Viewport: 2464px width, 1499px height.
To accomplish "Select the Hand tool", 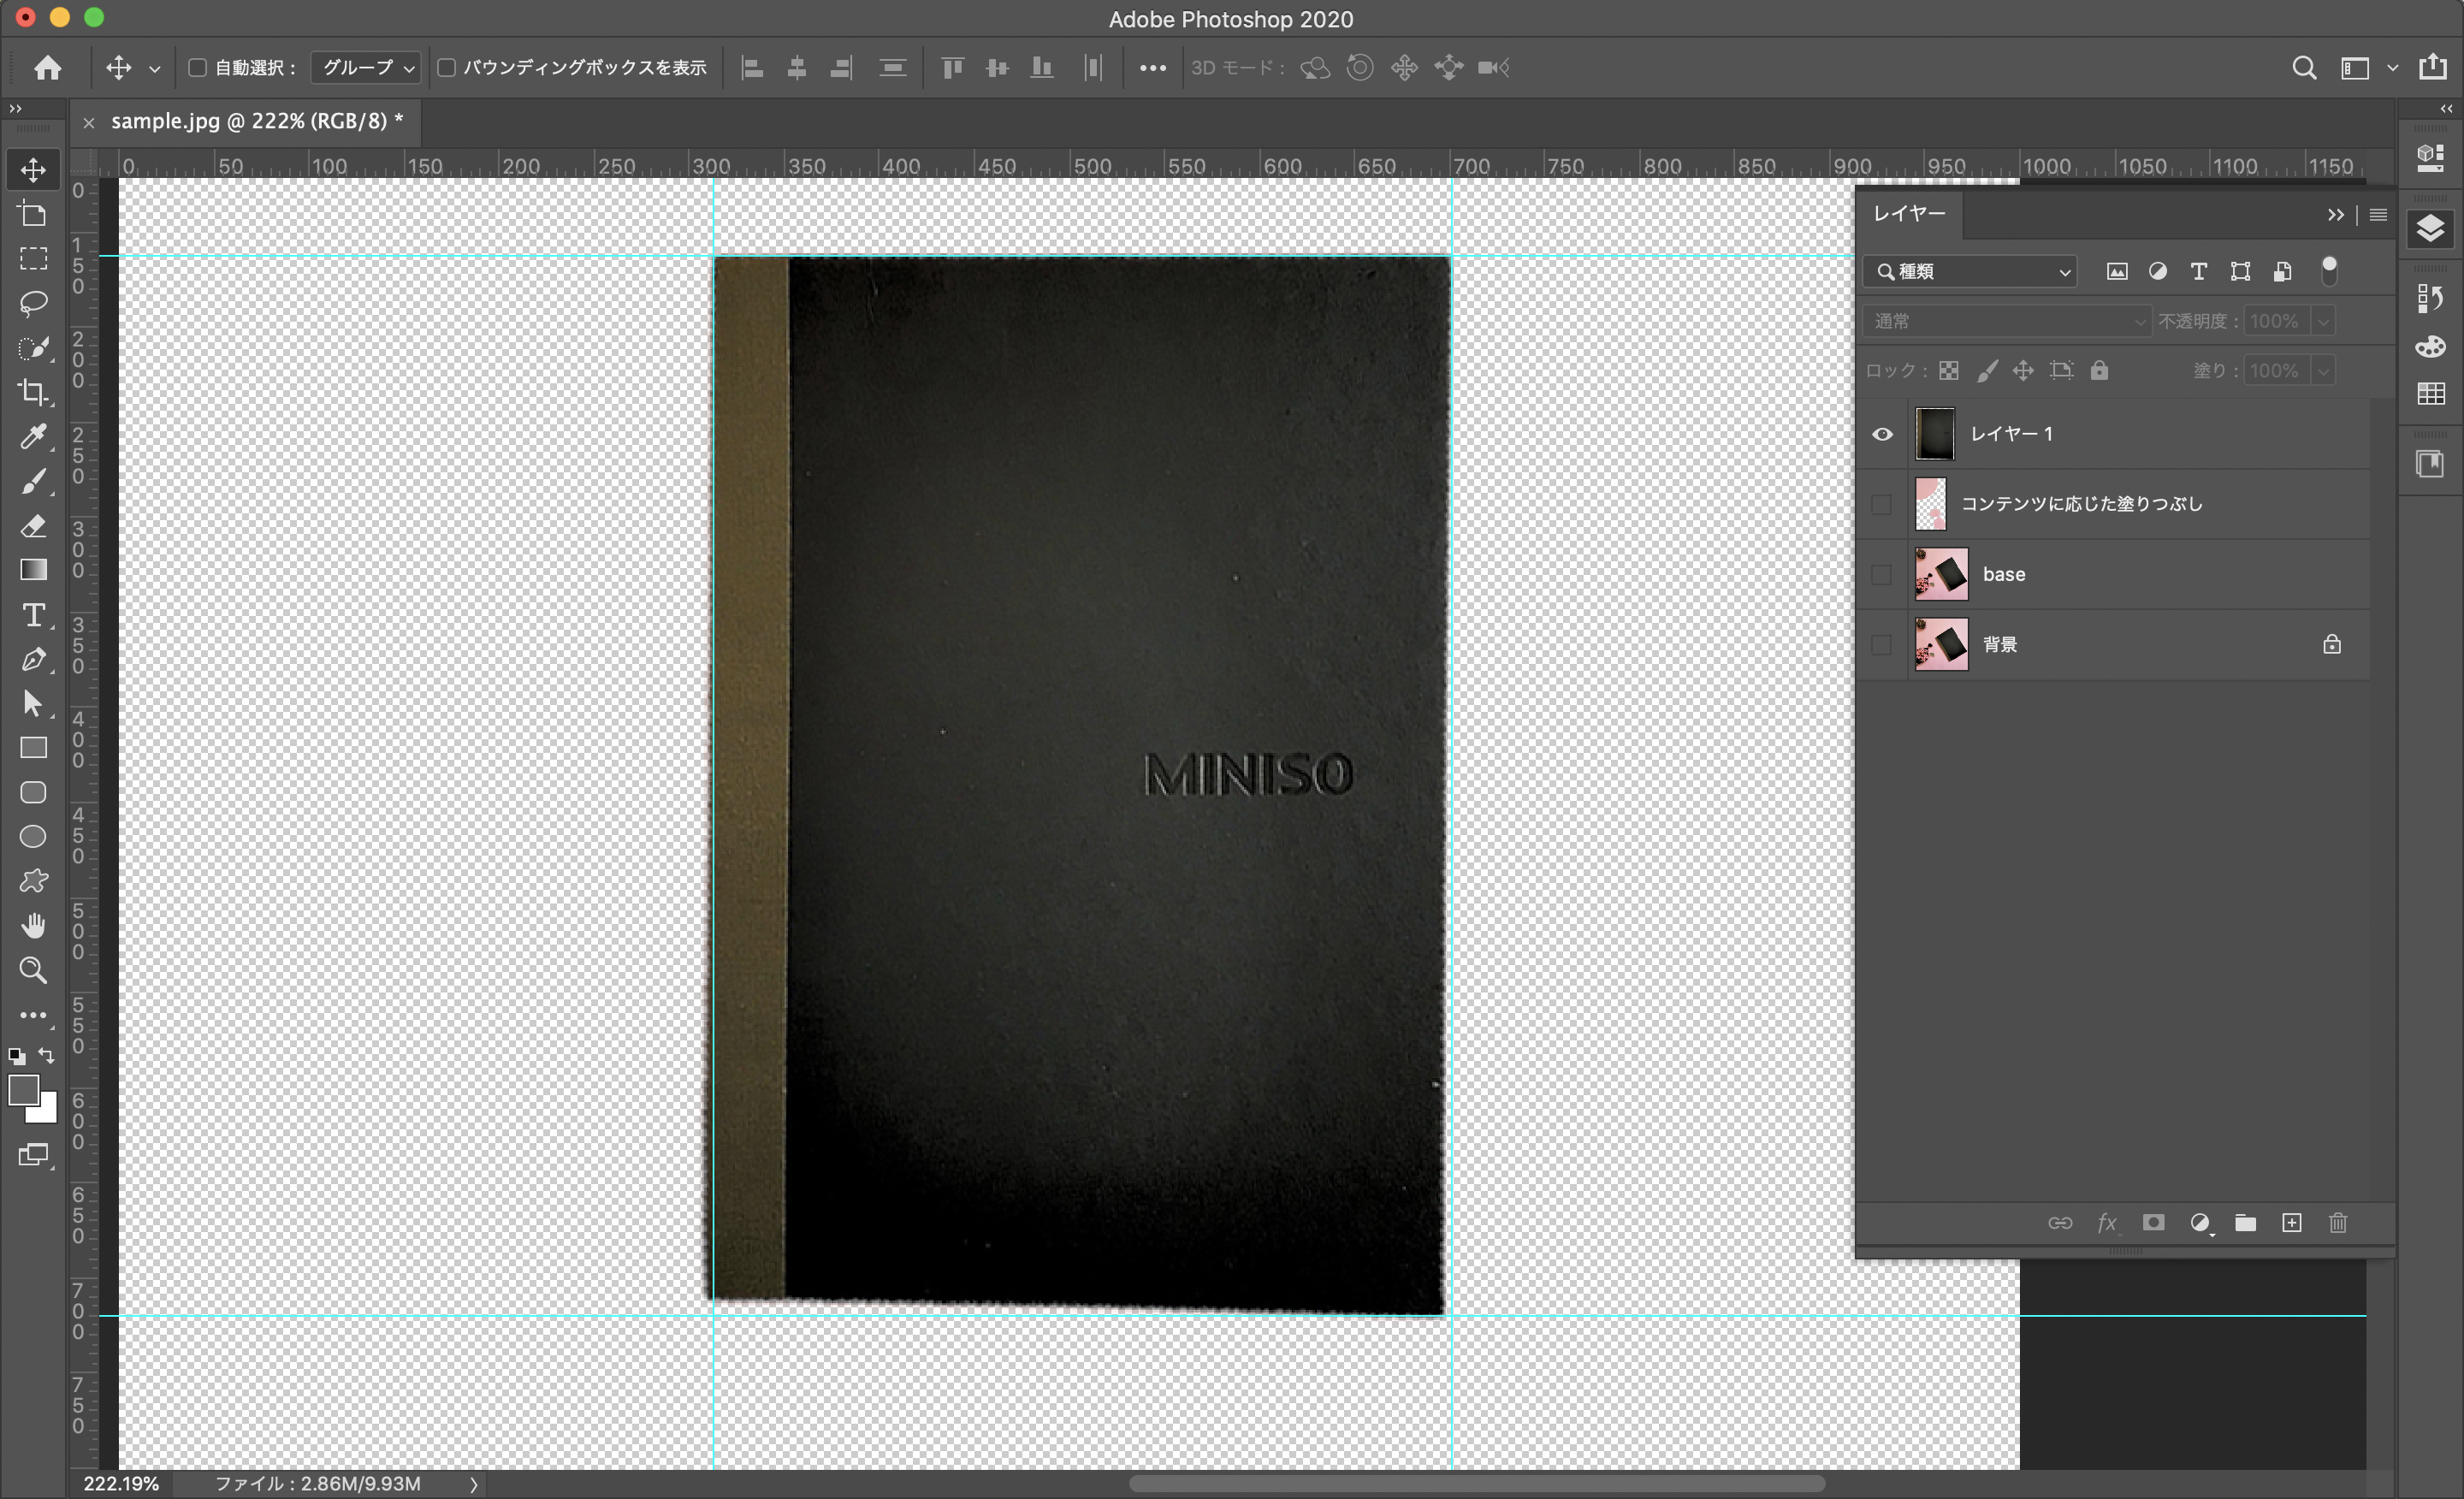I will coord(33,925).
